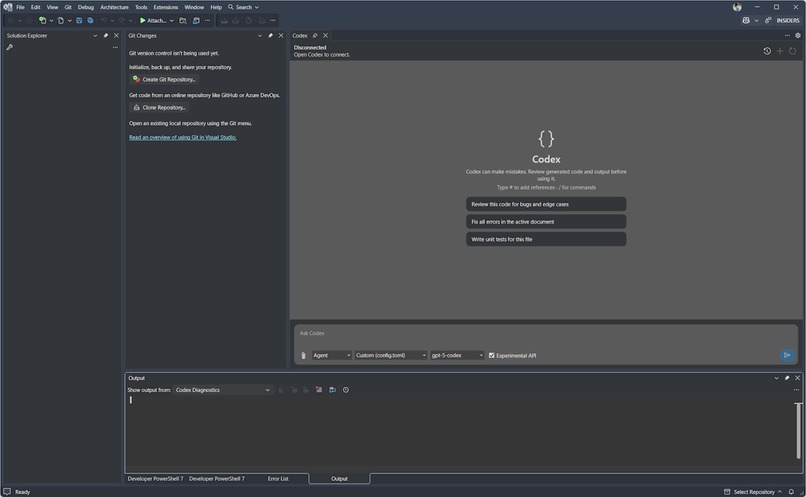Image resolution: width=806 pixels, height=497 pixels.
Task: Click the new project toolbar icon
Action: pyautogui.click(x=42, y=21)
